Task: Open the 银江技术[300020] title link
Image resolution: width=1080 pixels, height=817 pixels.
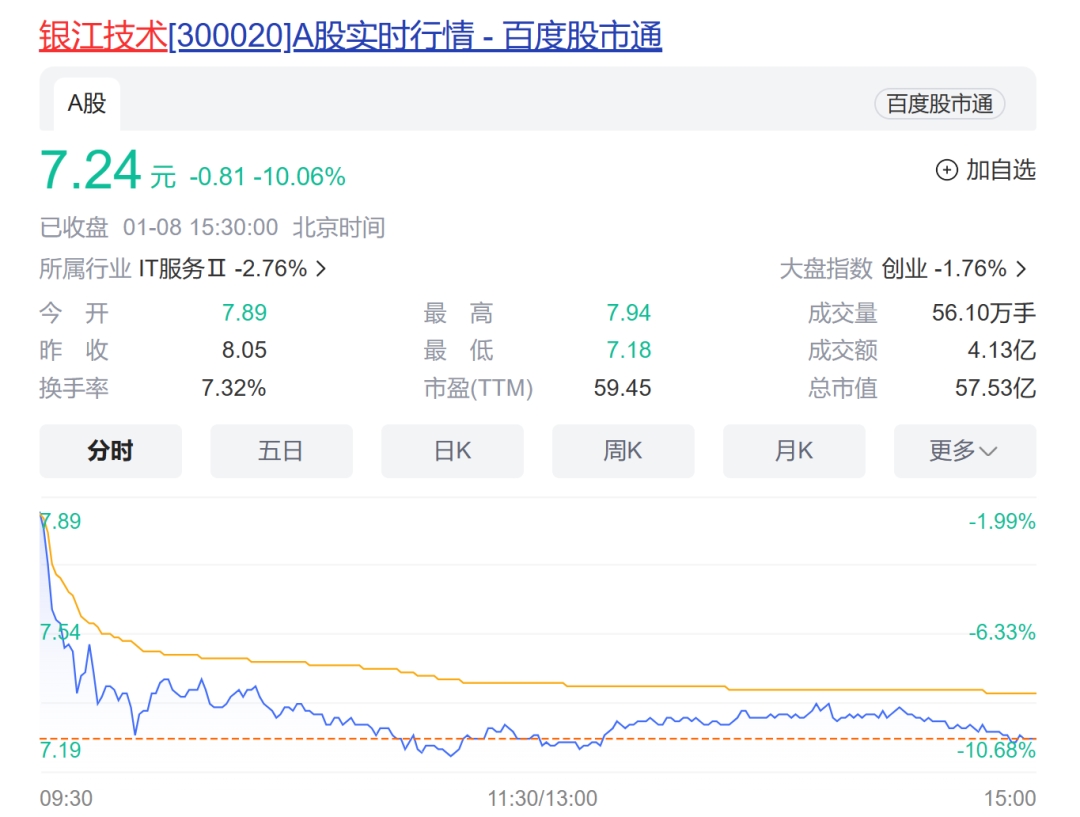Action: tap(350, 36)
